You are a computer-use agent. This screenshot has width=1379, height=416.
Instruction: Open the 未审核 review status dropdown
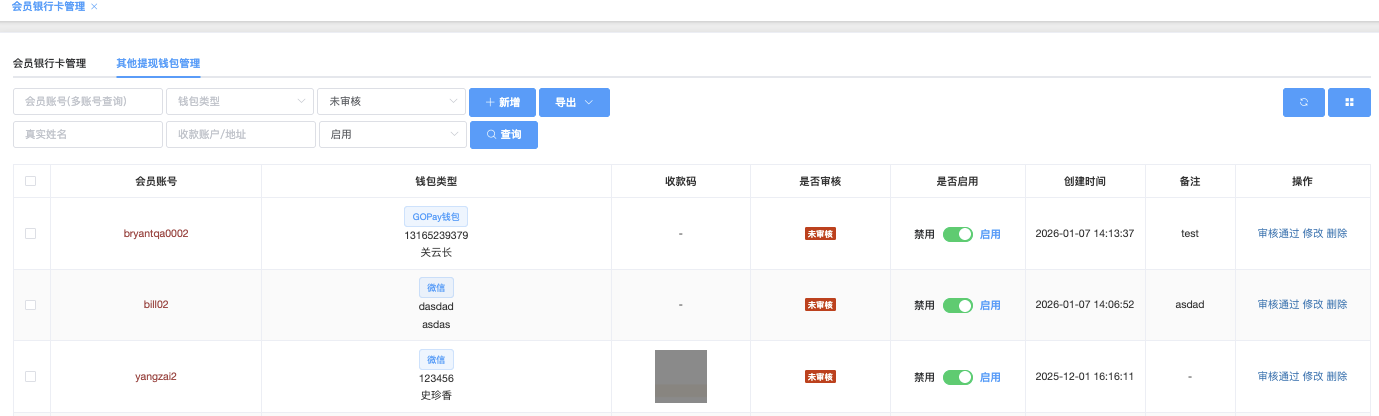(391, 102)
